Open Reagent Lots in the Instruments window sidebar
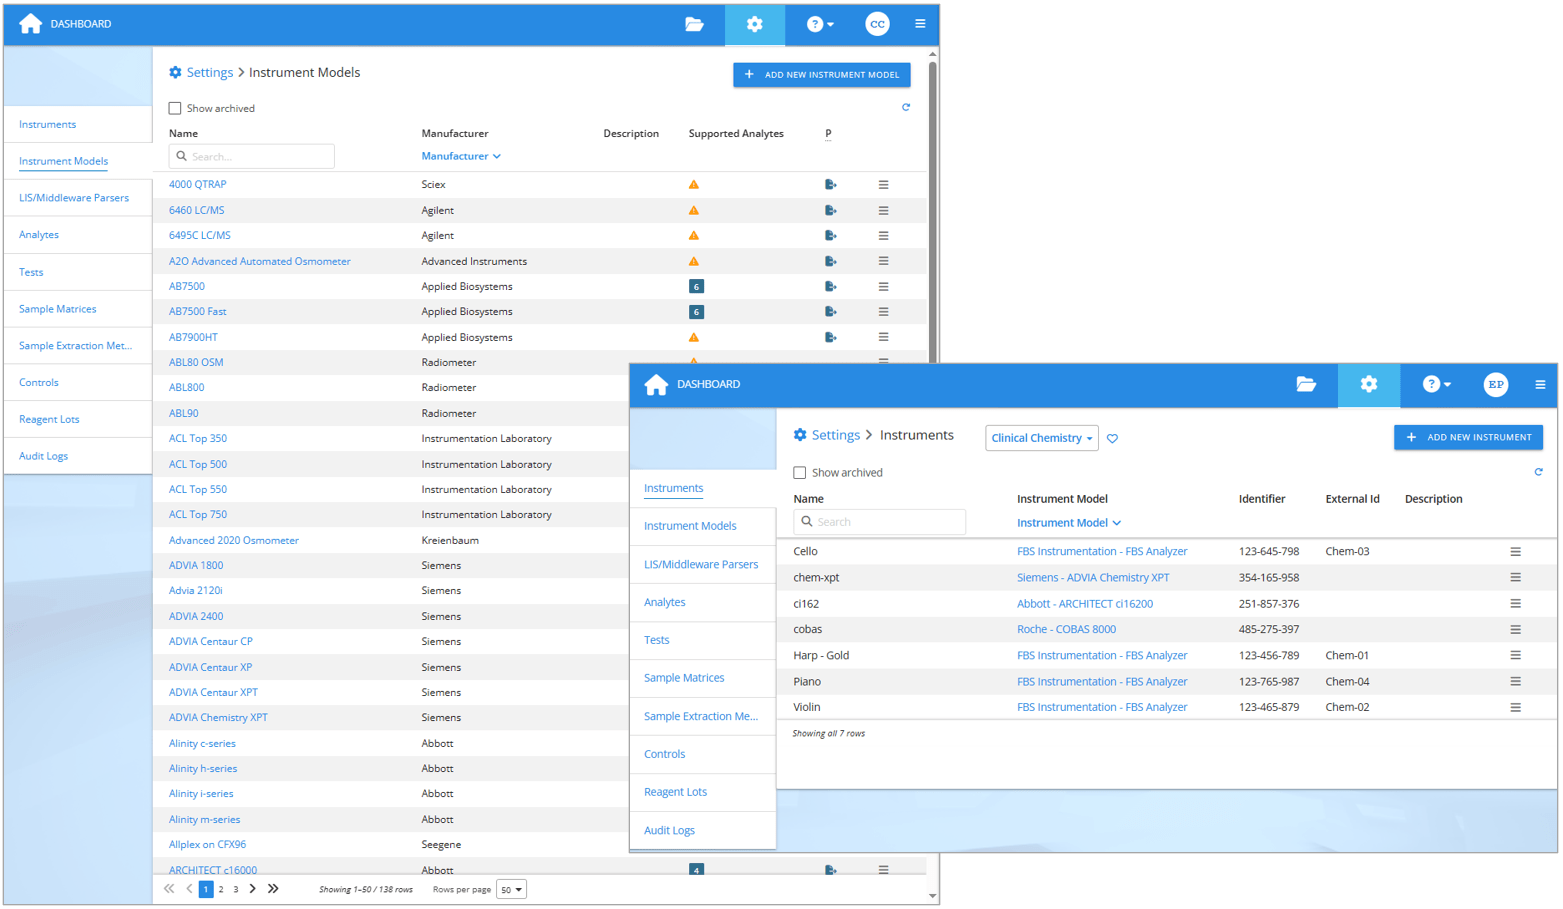This screenshot has height=909, width=1563. (x=675, y=792)
